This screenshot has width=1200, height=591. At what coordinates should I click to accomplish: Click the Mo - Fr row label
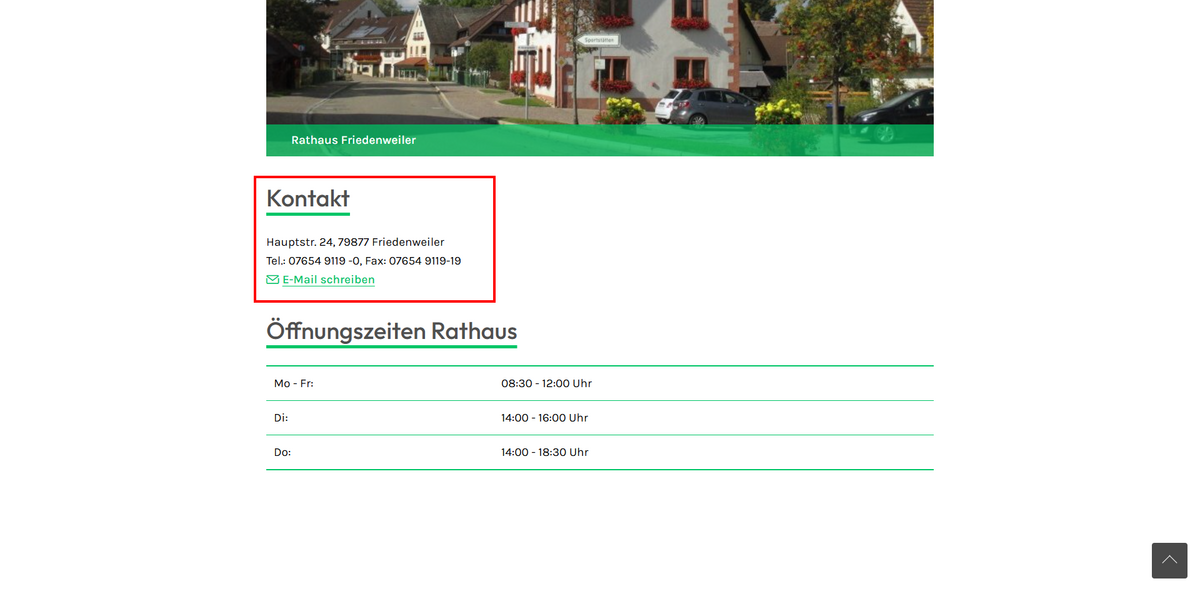[x=294, y=383]
